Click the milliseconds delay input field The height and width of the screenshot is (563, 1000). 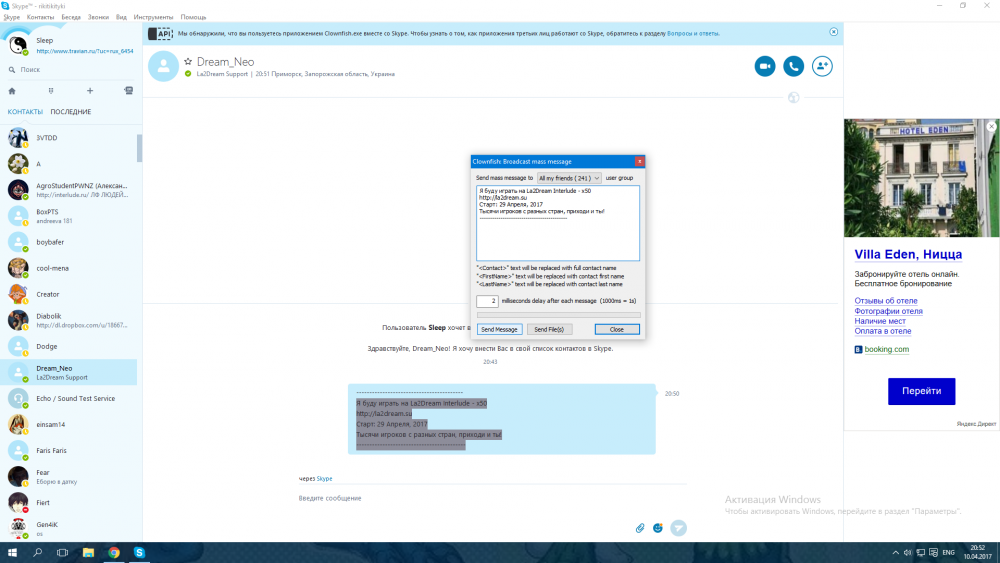point(487,301)
